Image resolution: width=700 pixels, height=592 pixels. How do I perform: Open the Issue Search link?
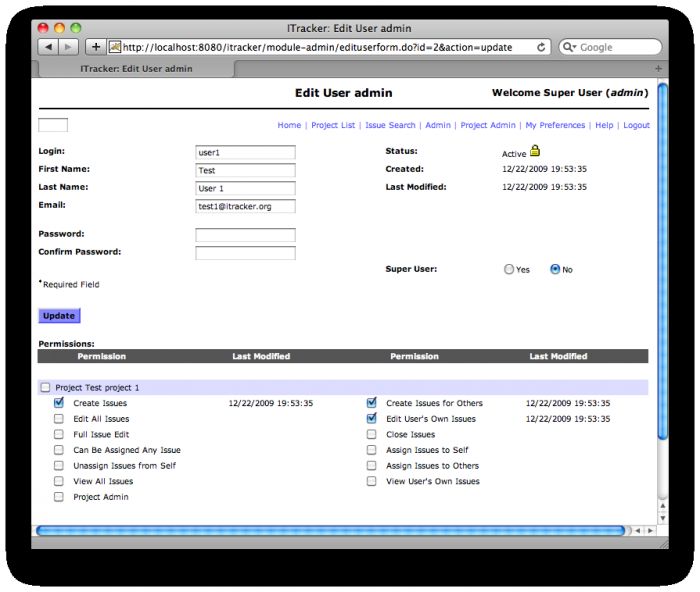coord(390,125)
